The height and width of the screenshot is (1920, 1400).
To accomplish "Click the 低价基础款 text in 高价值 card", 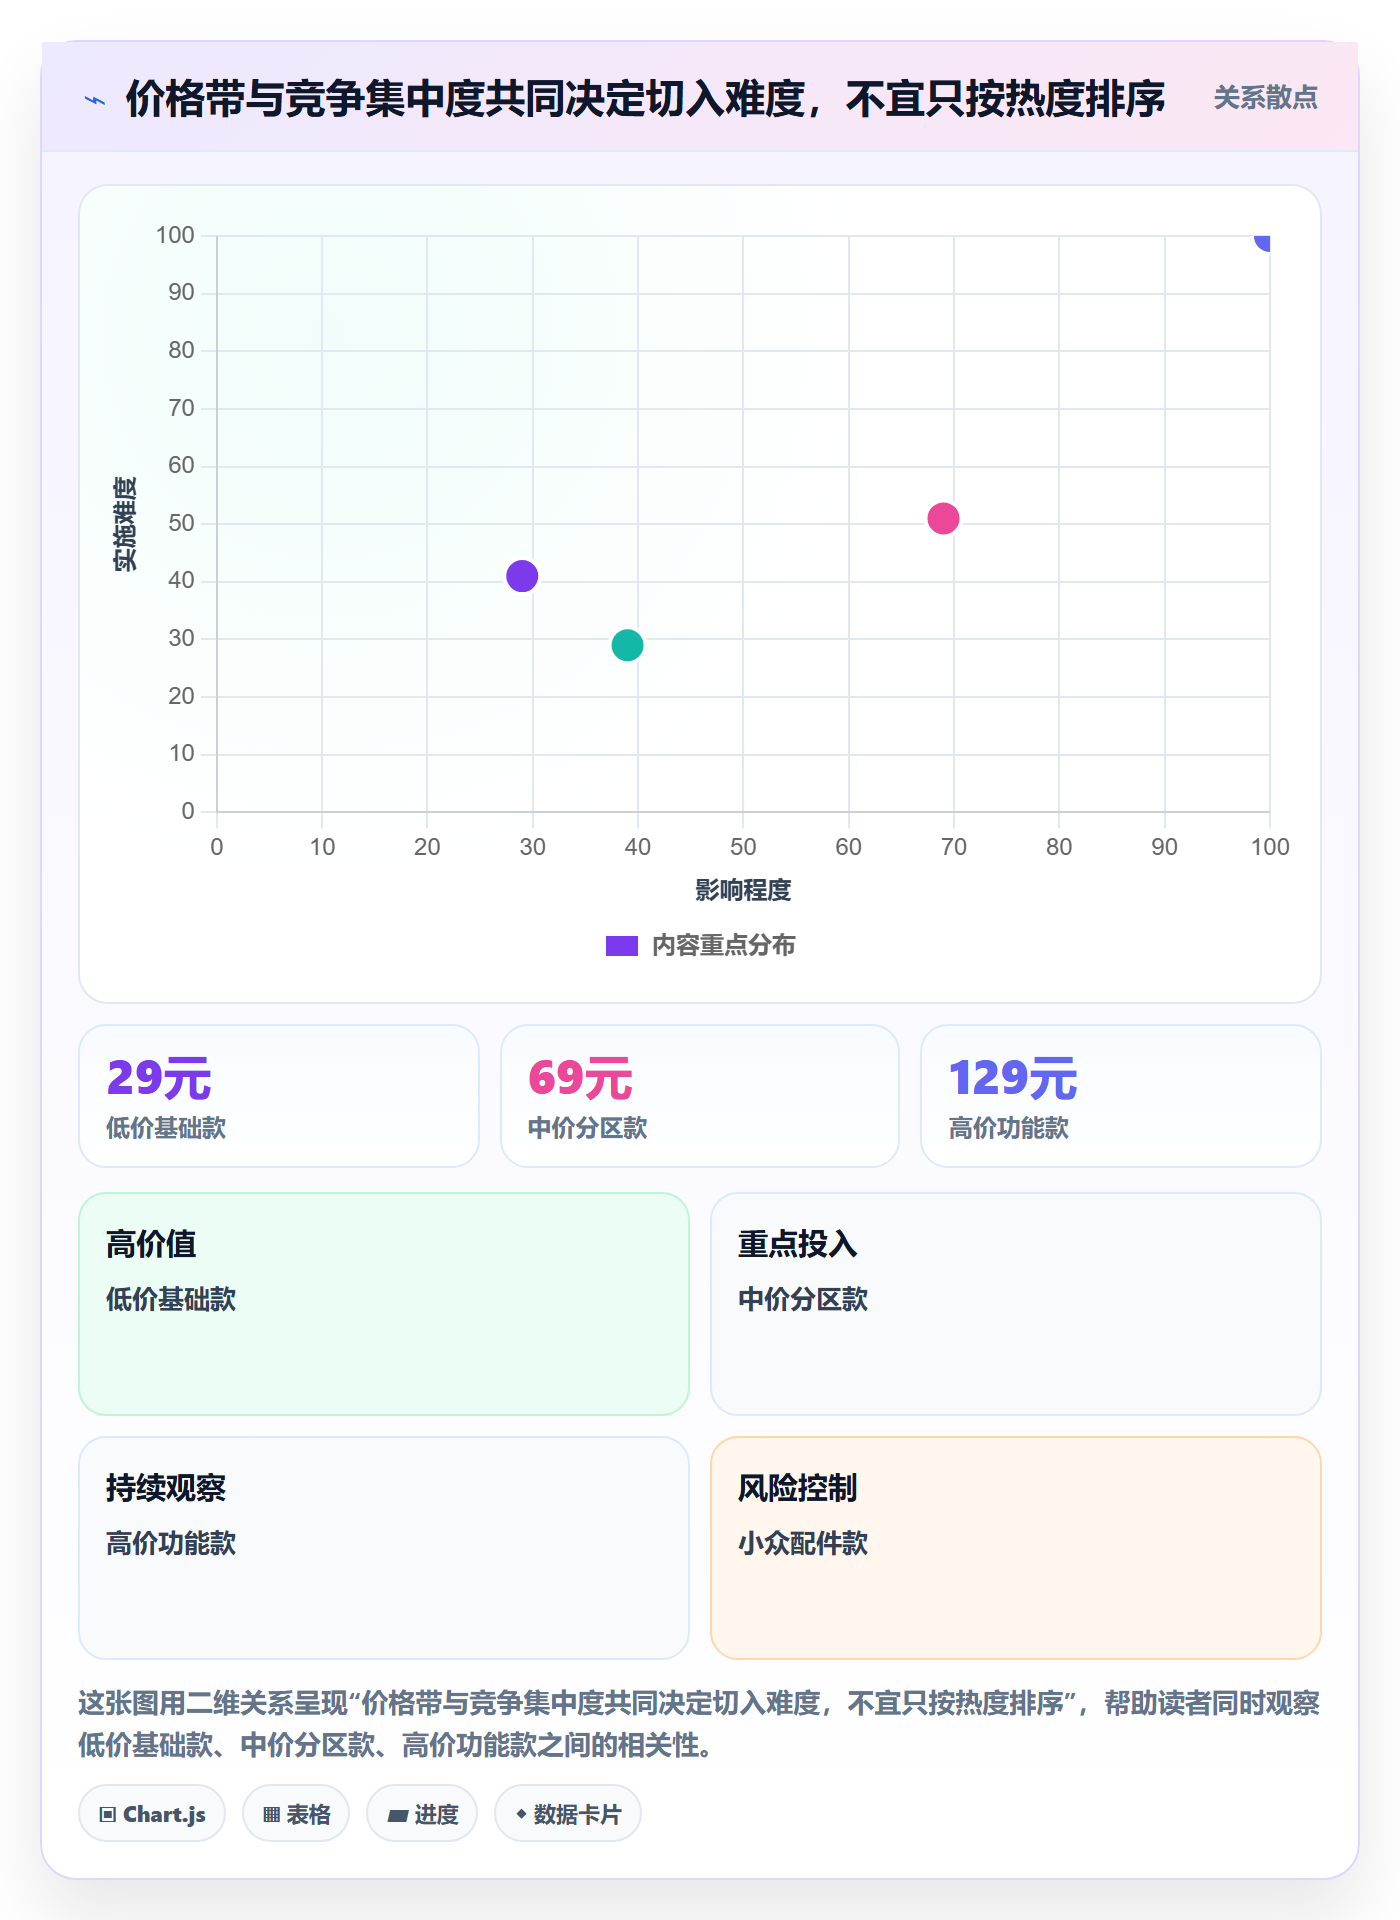I will [x=171, y=1299].
